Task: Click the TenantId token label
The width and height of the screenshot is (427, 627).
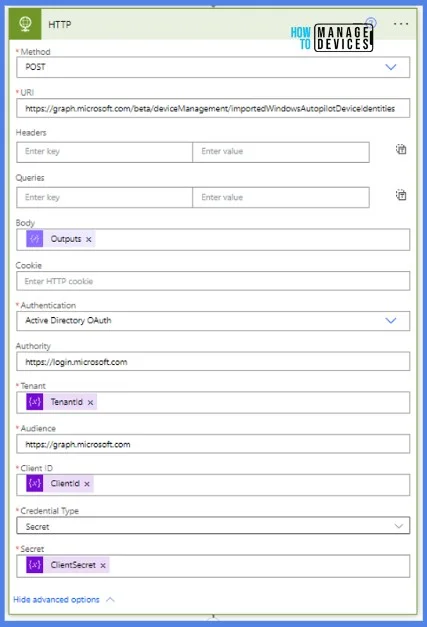Action: click(x=66, y=402)
